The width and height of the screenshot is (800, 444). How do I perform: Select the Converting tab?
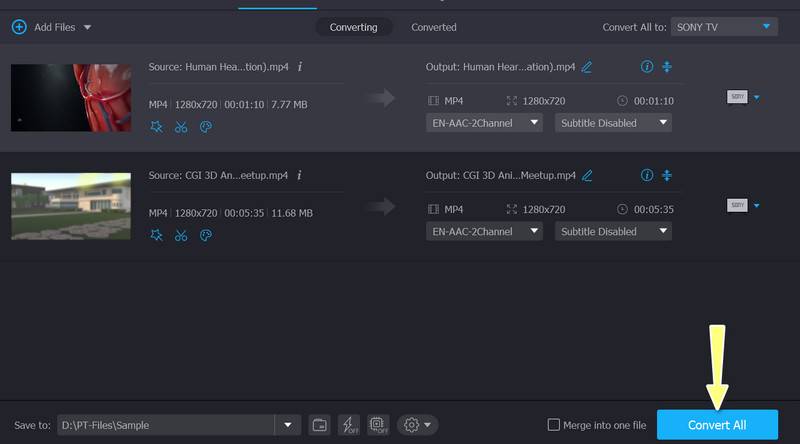[352, 27]
